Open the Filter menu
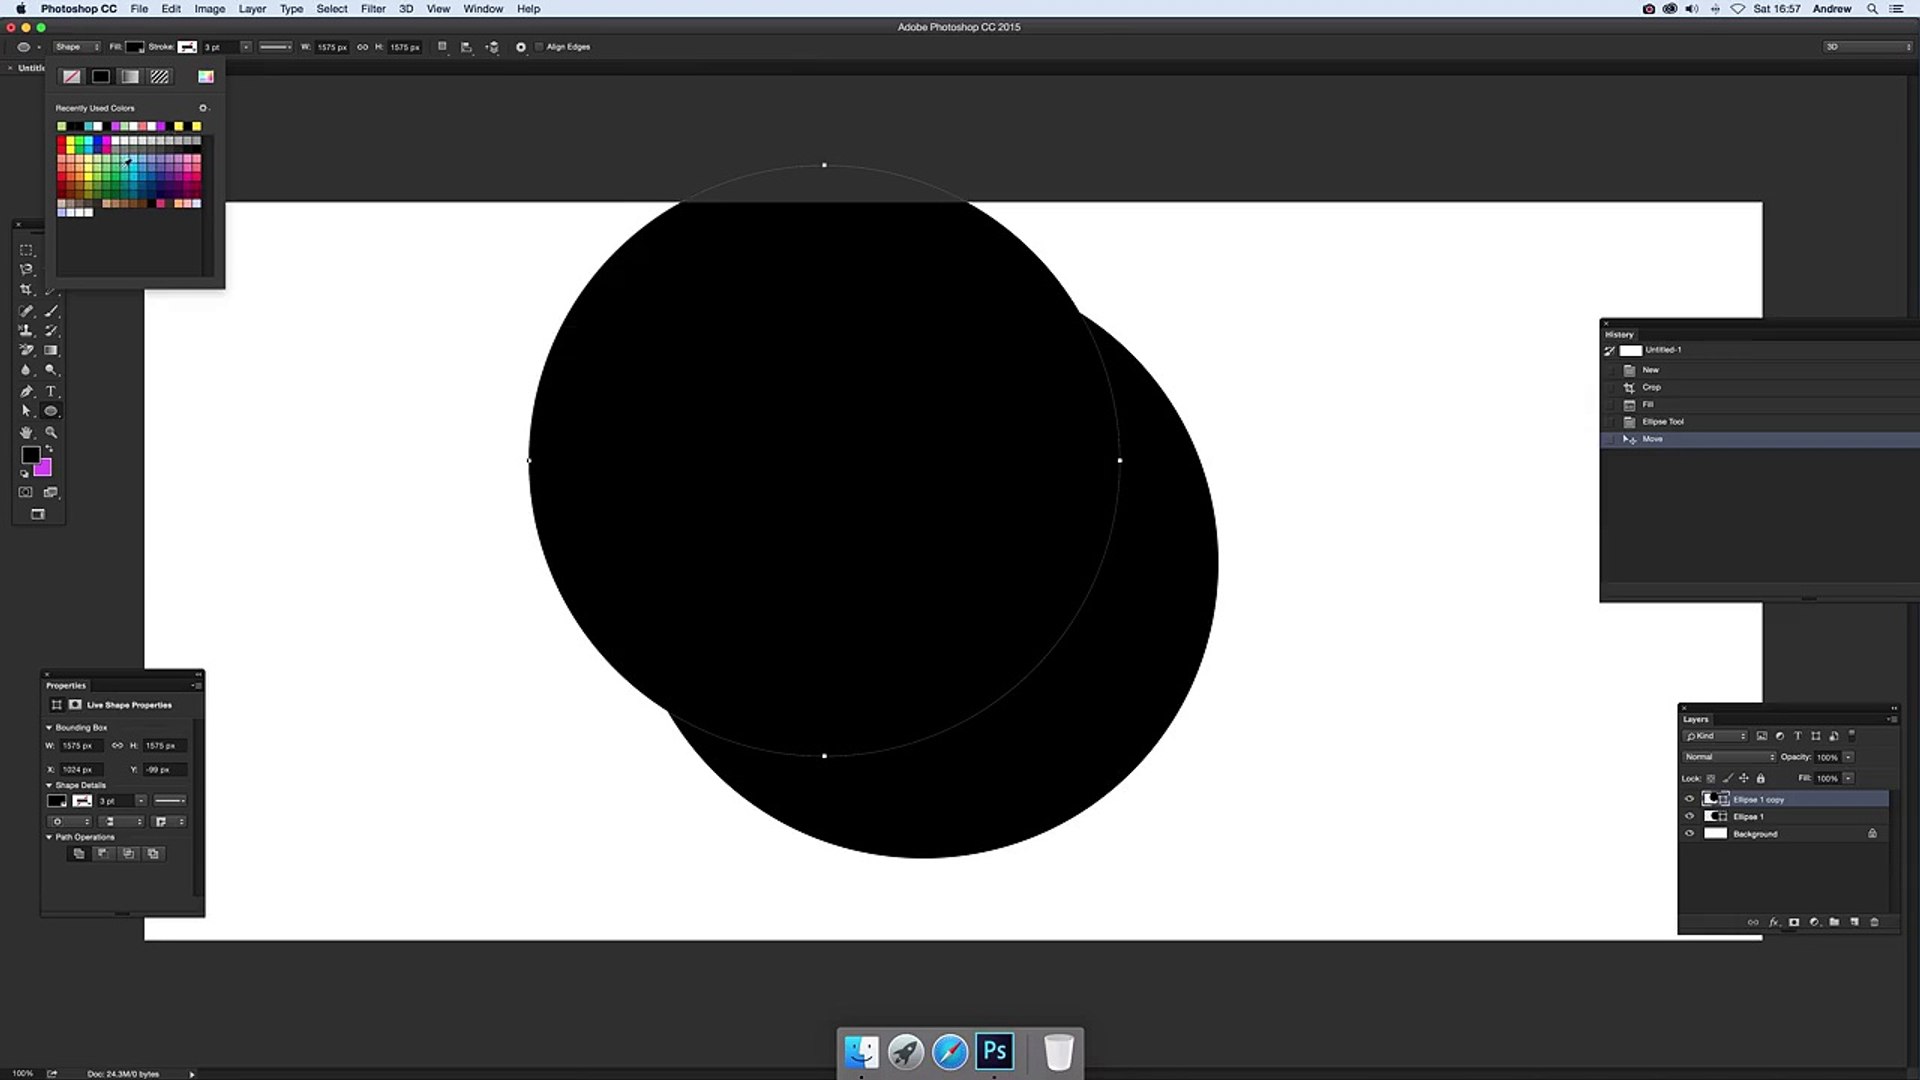Image resolution: width=1920 pixels, height=1080 pixels. coord(373,9)
